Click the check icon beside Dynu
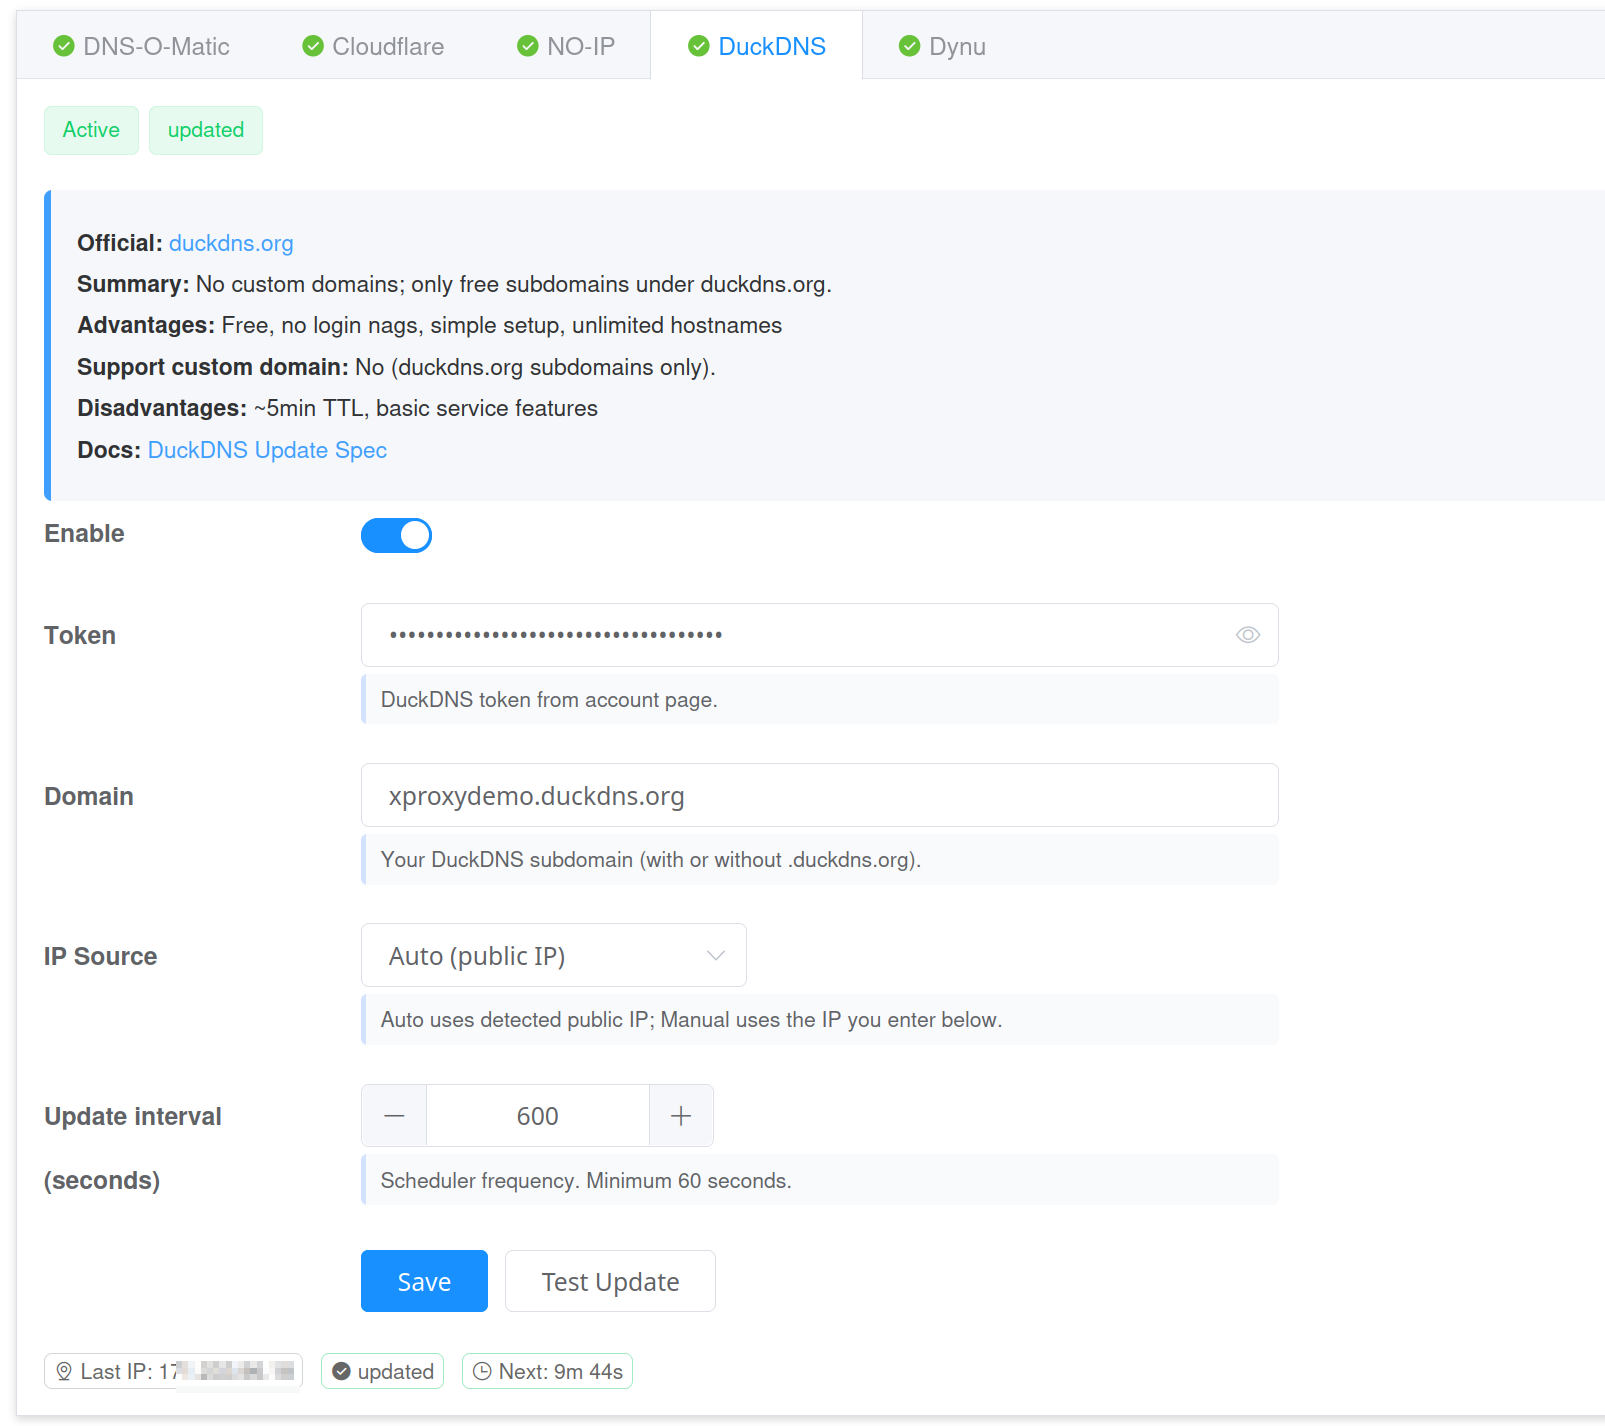 909,46
